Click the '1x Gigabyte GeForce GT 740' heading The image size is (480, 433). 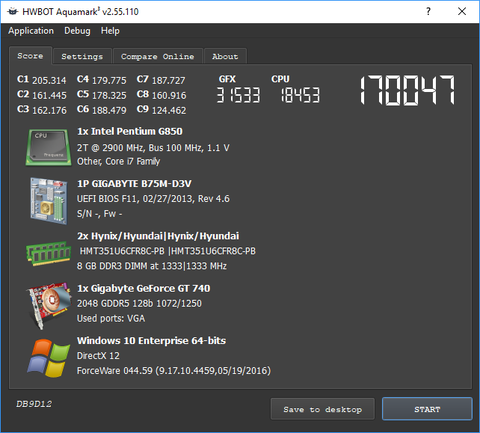pos(144,288)
